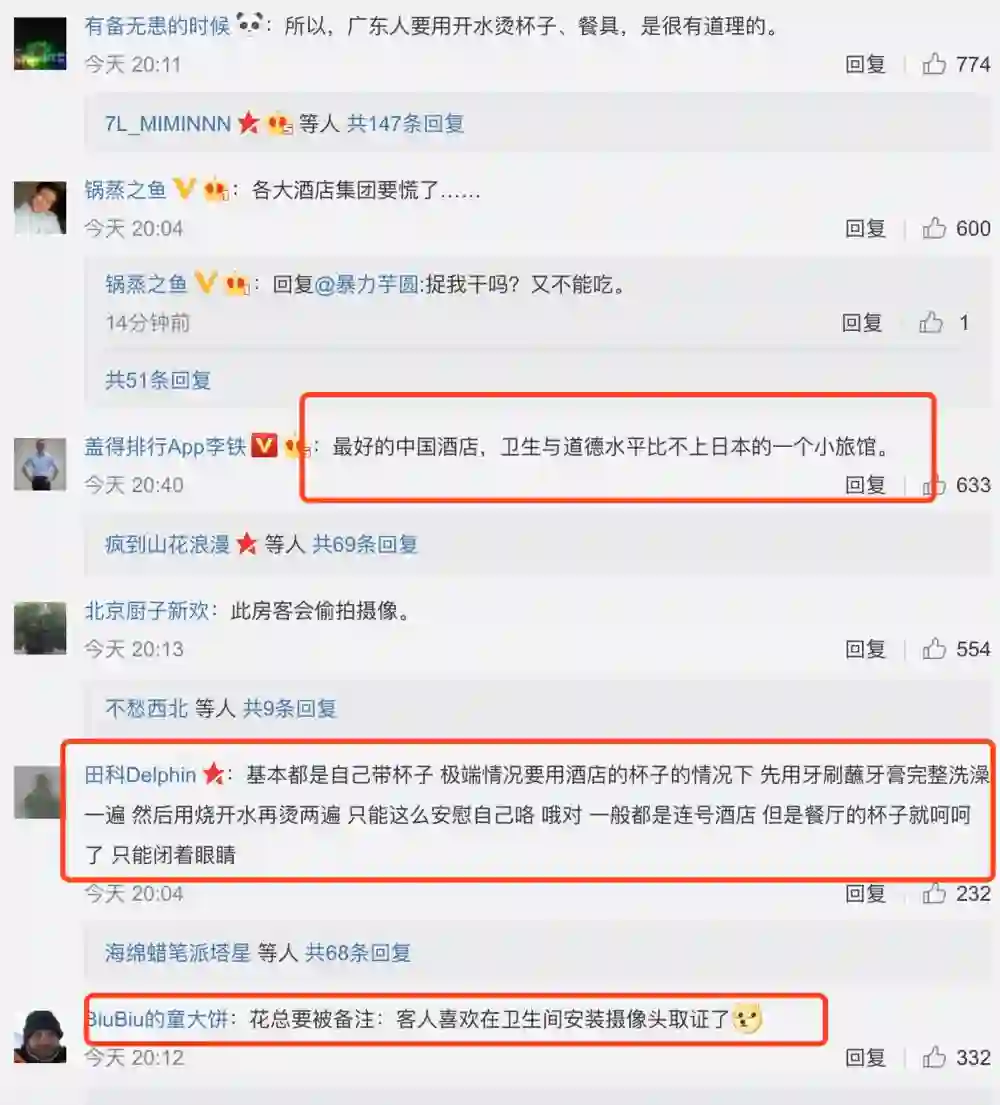The image size is (1000, 1105).
Task: Like the reply posted 14分钟前
Action: pos(931,322)
